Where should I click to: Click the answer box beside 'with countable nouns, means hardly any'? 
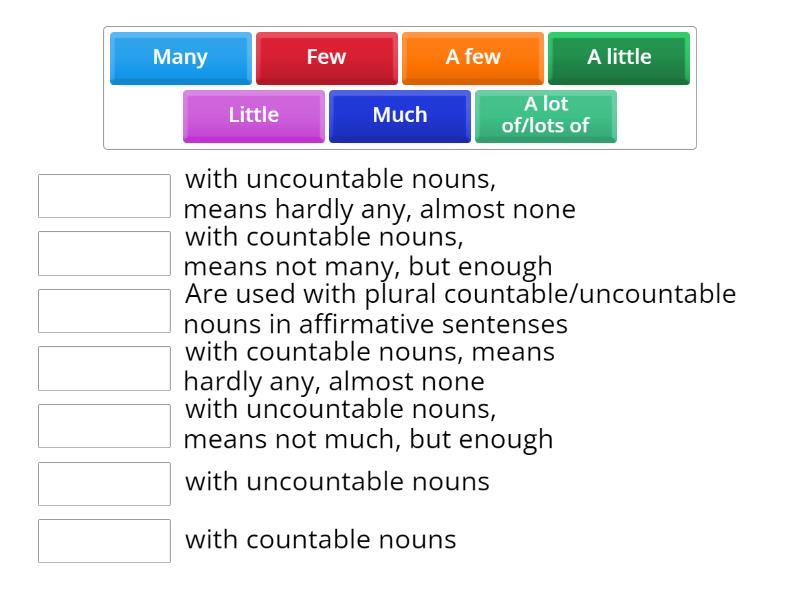click(x=104, y=368)
